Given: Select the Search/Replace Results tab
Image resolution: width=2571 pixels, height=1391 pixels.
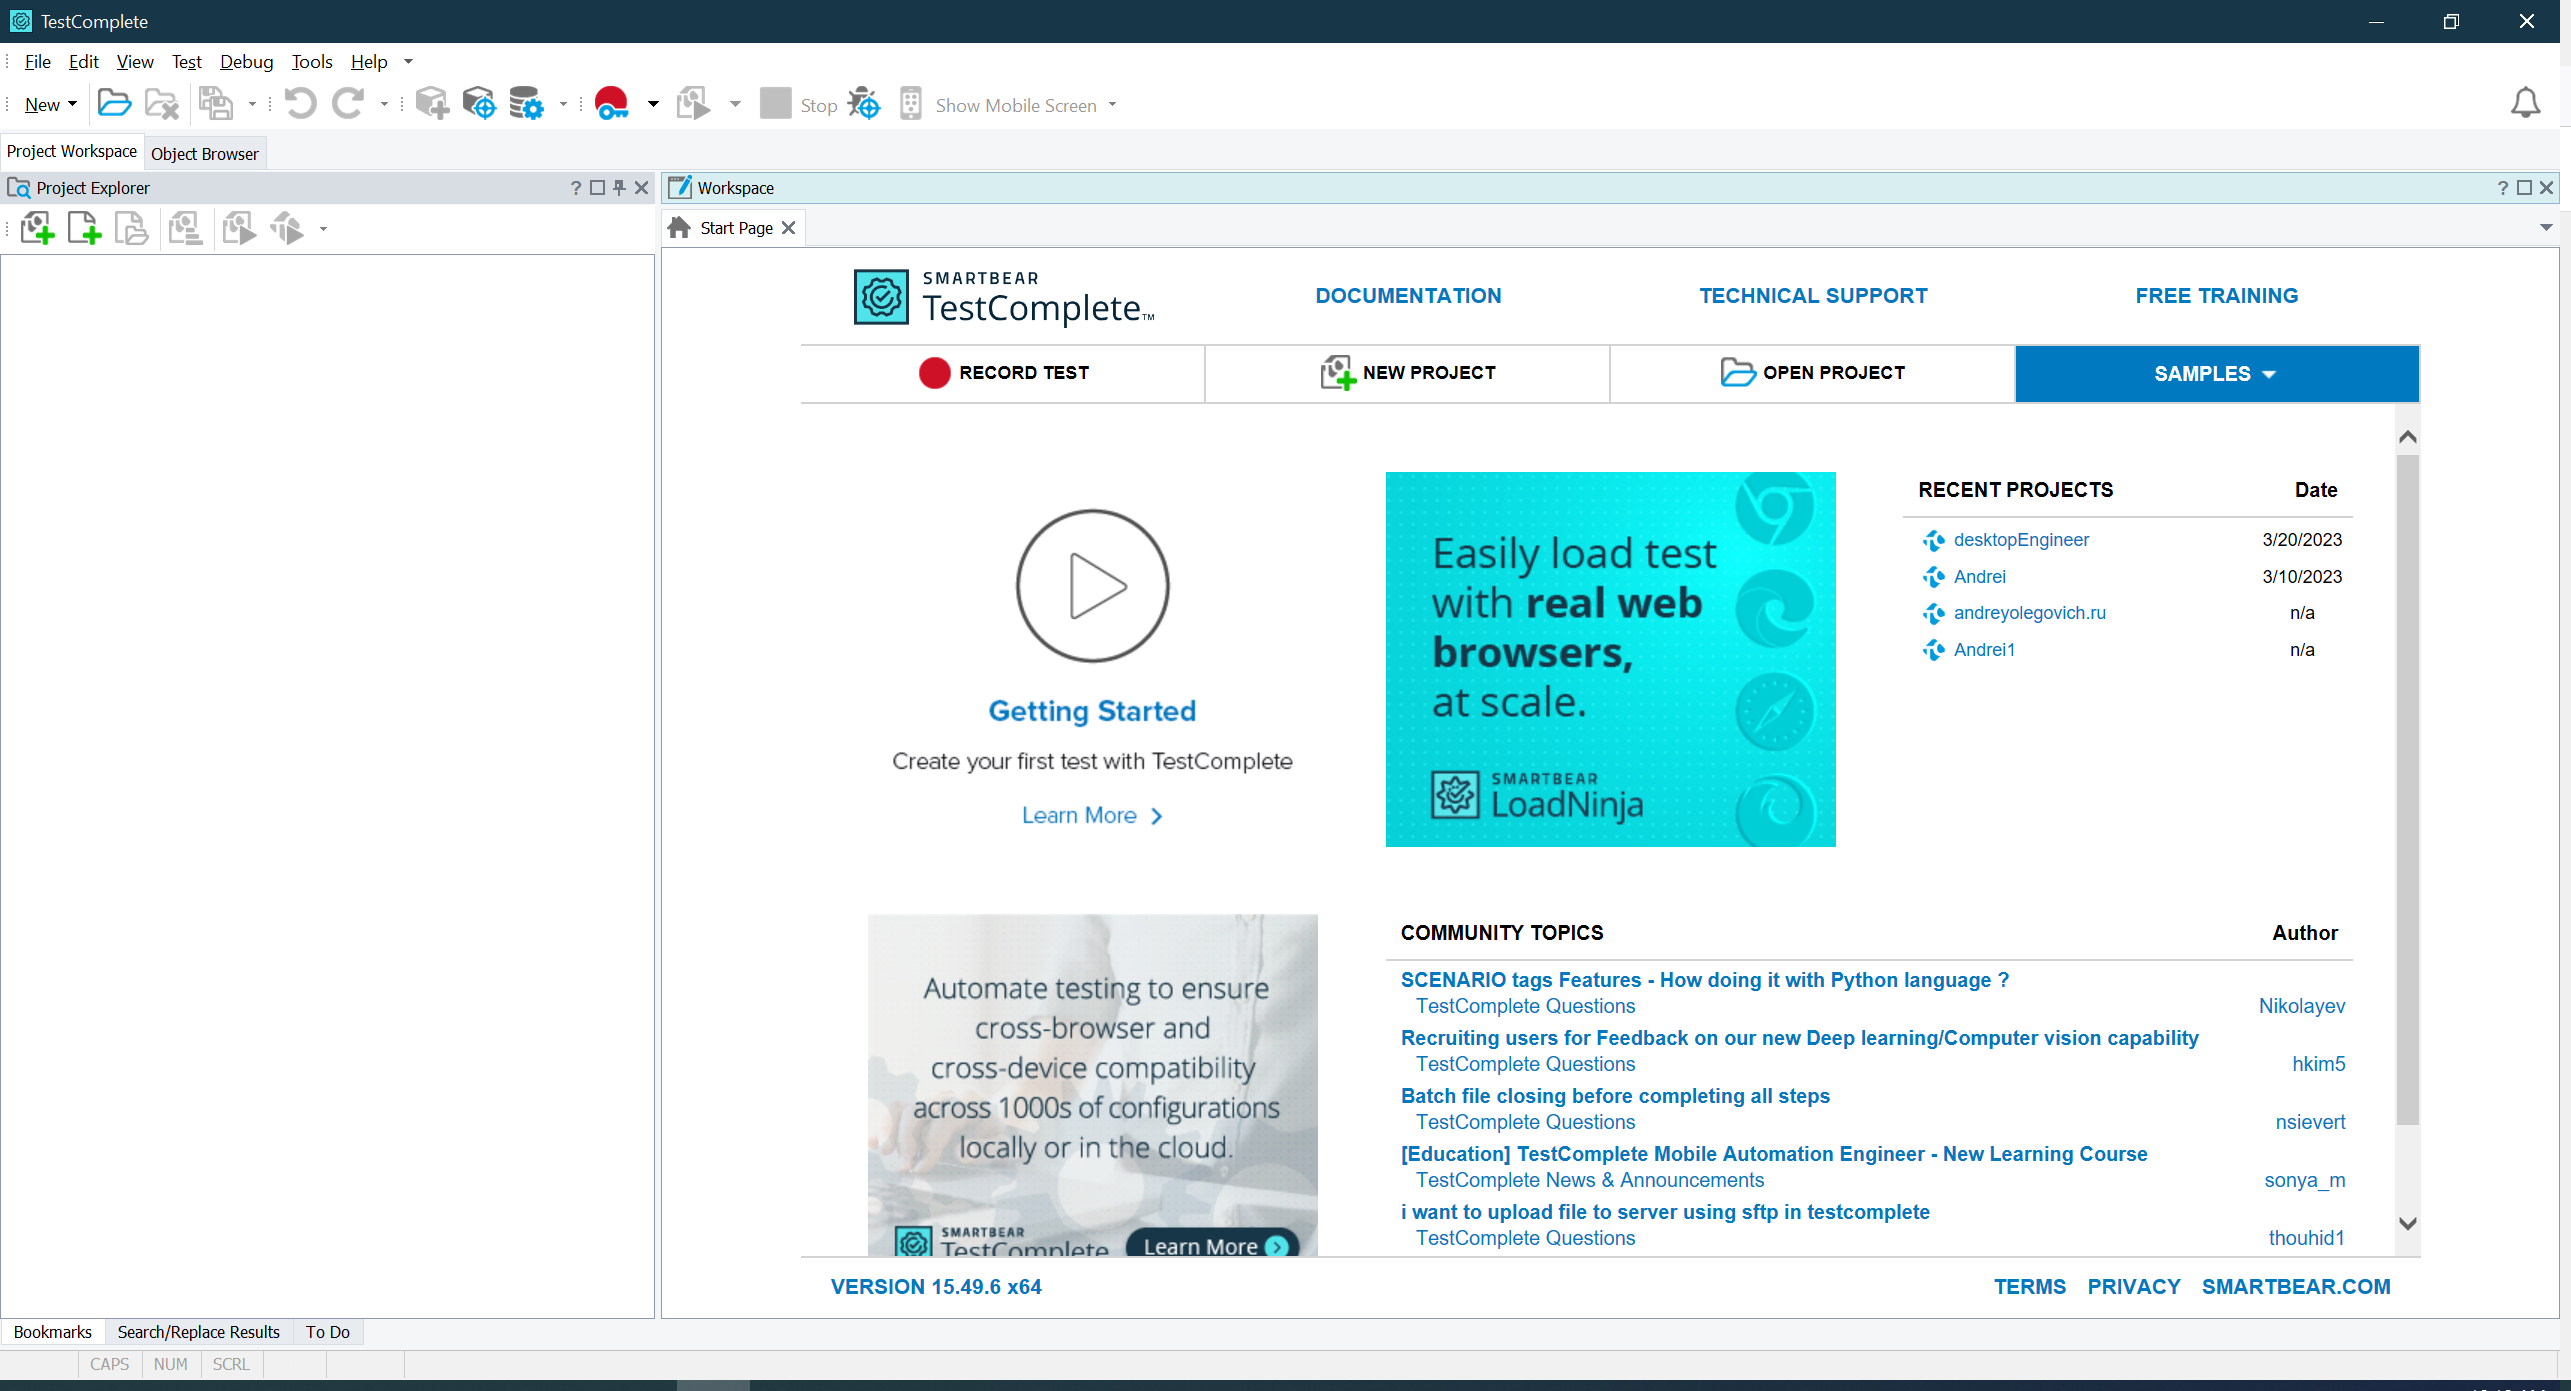Looking at the screenshot, I should (x=199, y=1332).
